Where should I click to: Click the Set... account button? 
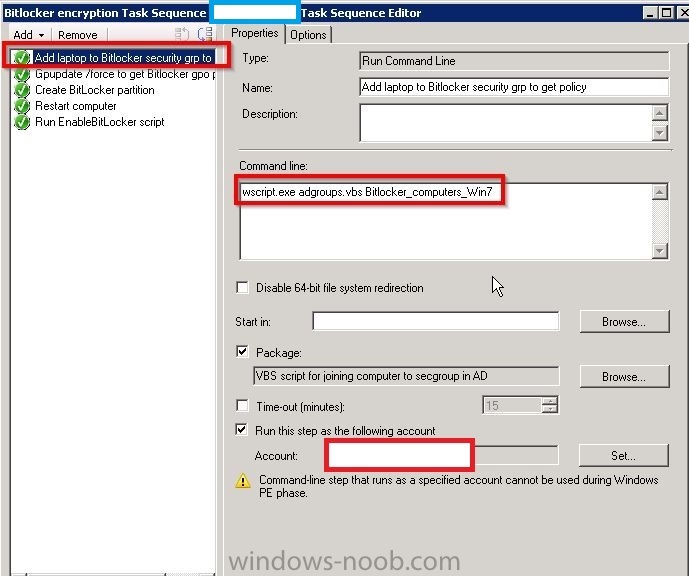tap(624, 456)
